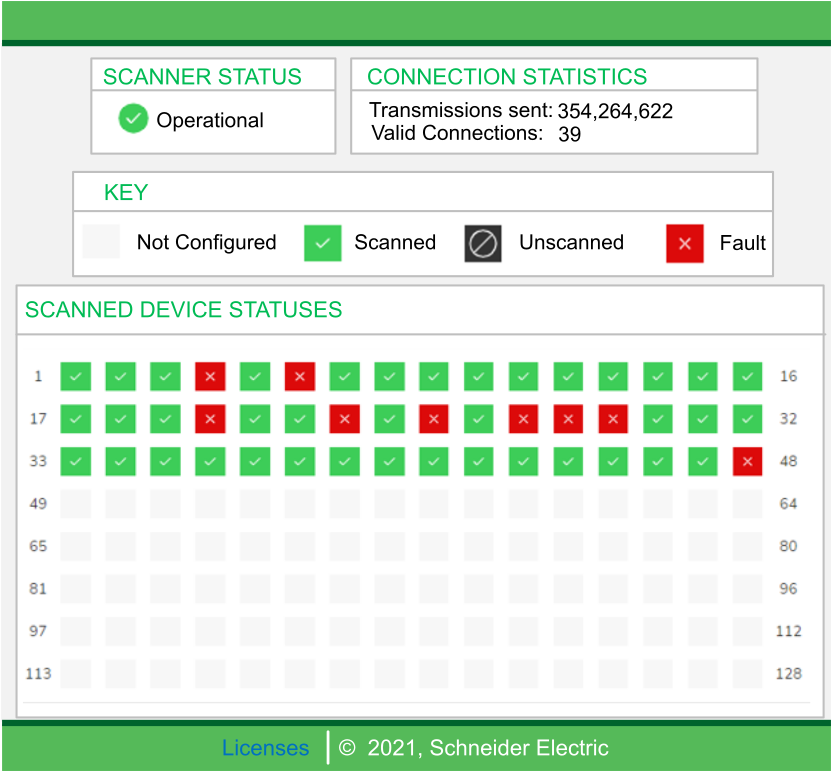Select the faulted device 20 status icon
Screen dimensions: 832x772
click(210, 418)
